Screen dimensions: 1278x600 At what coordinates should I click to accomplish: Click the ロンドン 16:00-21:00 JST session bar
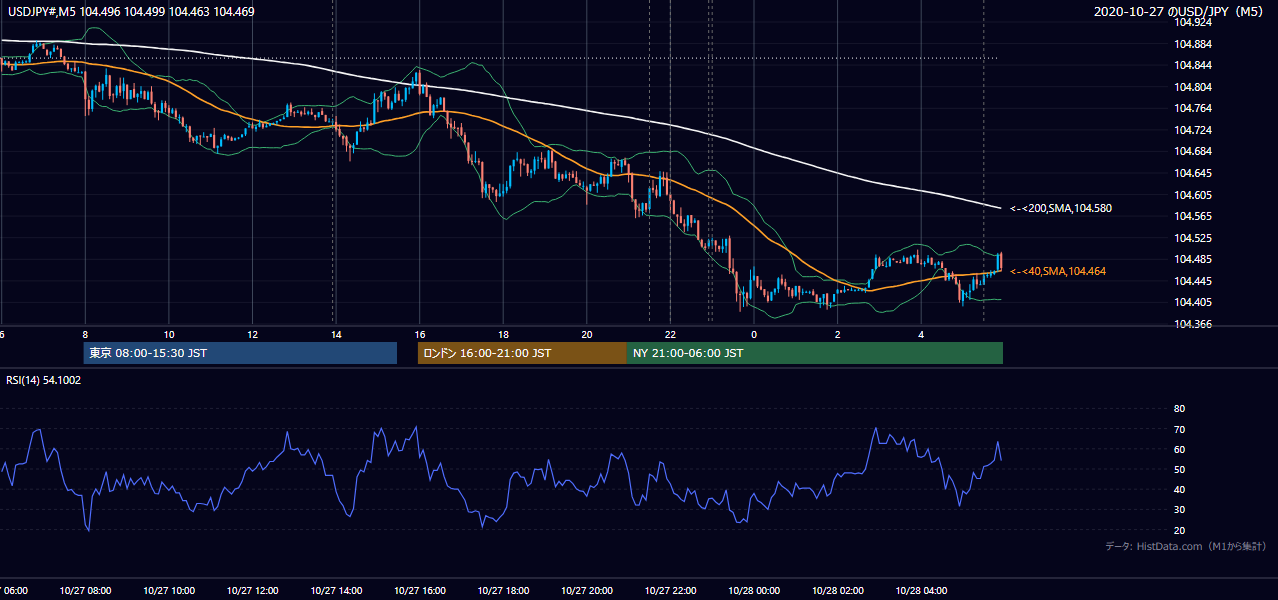tap(522, 353)
